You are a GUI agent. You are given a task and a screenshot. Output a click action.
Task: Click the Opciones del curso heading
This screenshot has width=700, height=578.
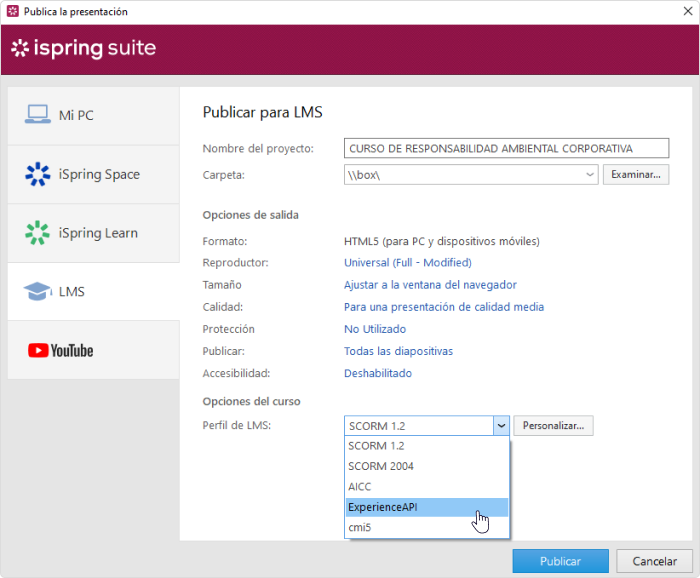tap(251, 401)
